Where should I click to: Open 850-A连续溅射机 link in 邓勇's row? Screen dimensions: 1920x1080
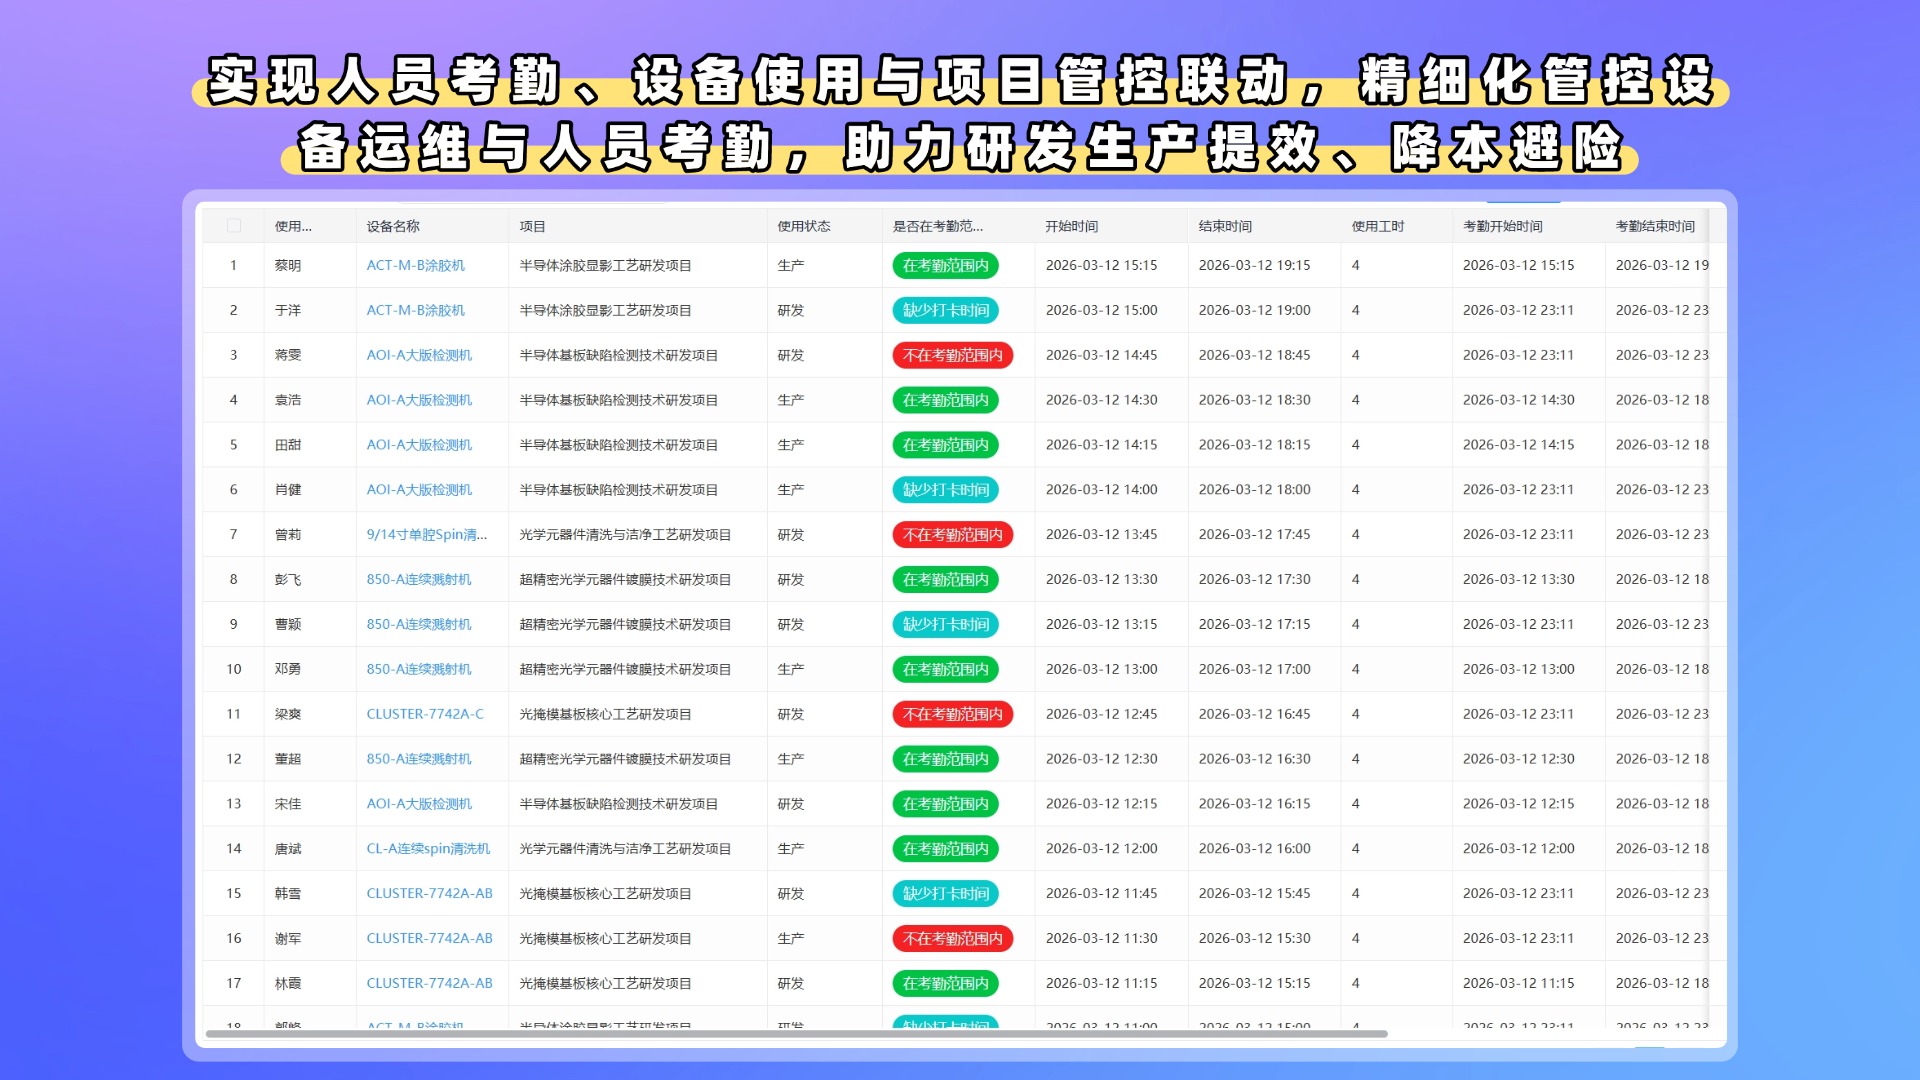[x=419, y=669]
